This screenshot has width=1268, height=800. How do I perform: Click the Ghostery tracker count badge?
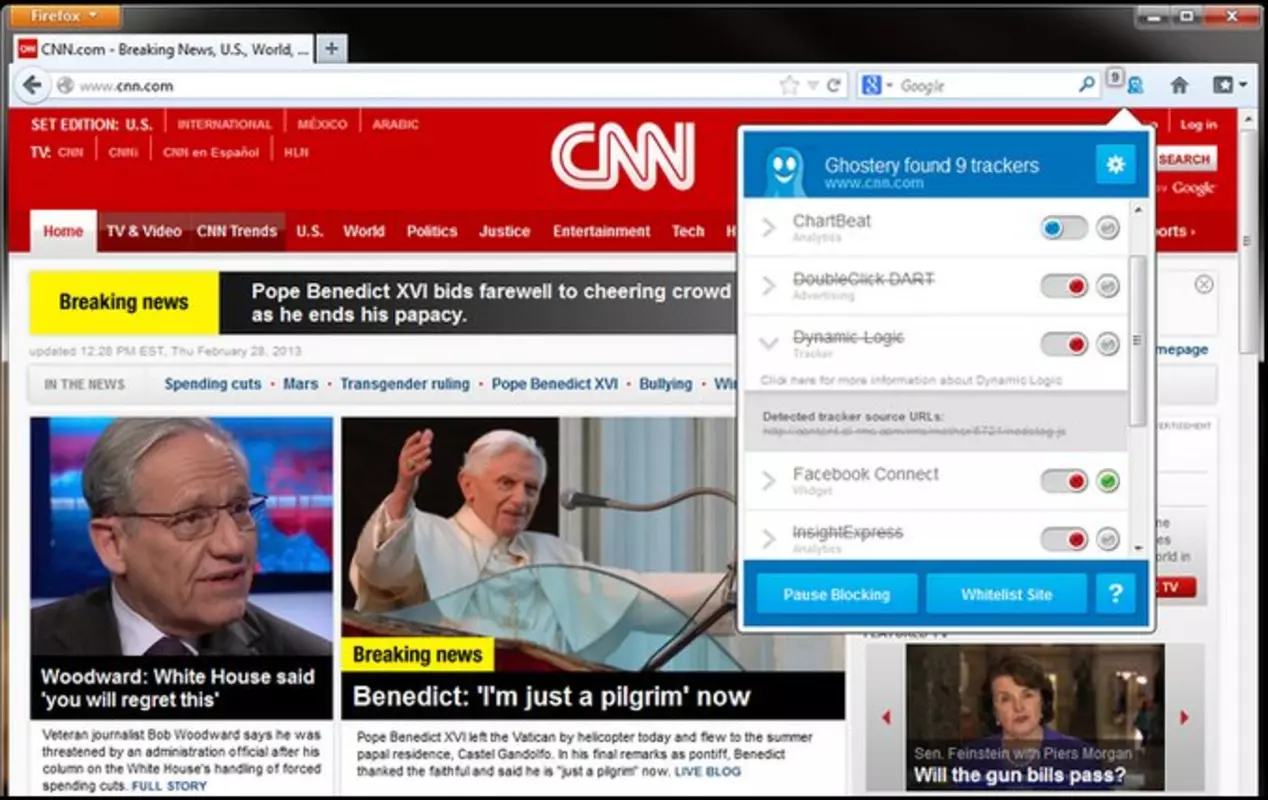[1115, 76]
